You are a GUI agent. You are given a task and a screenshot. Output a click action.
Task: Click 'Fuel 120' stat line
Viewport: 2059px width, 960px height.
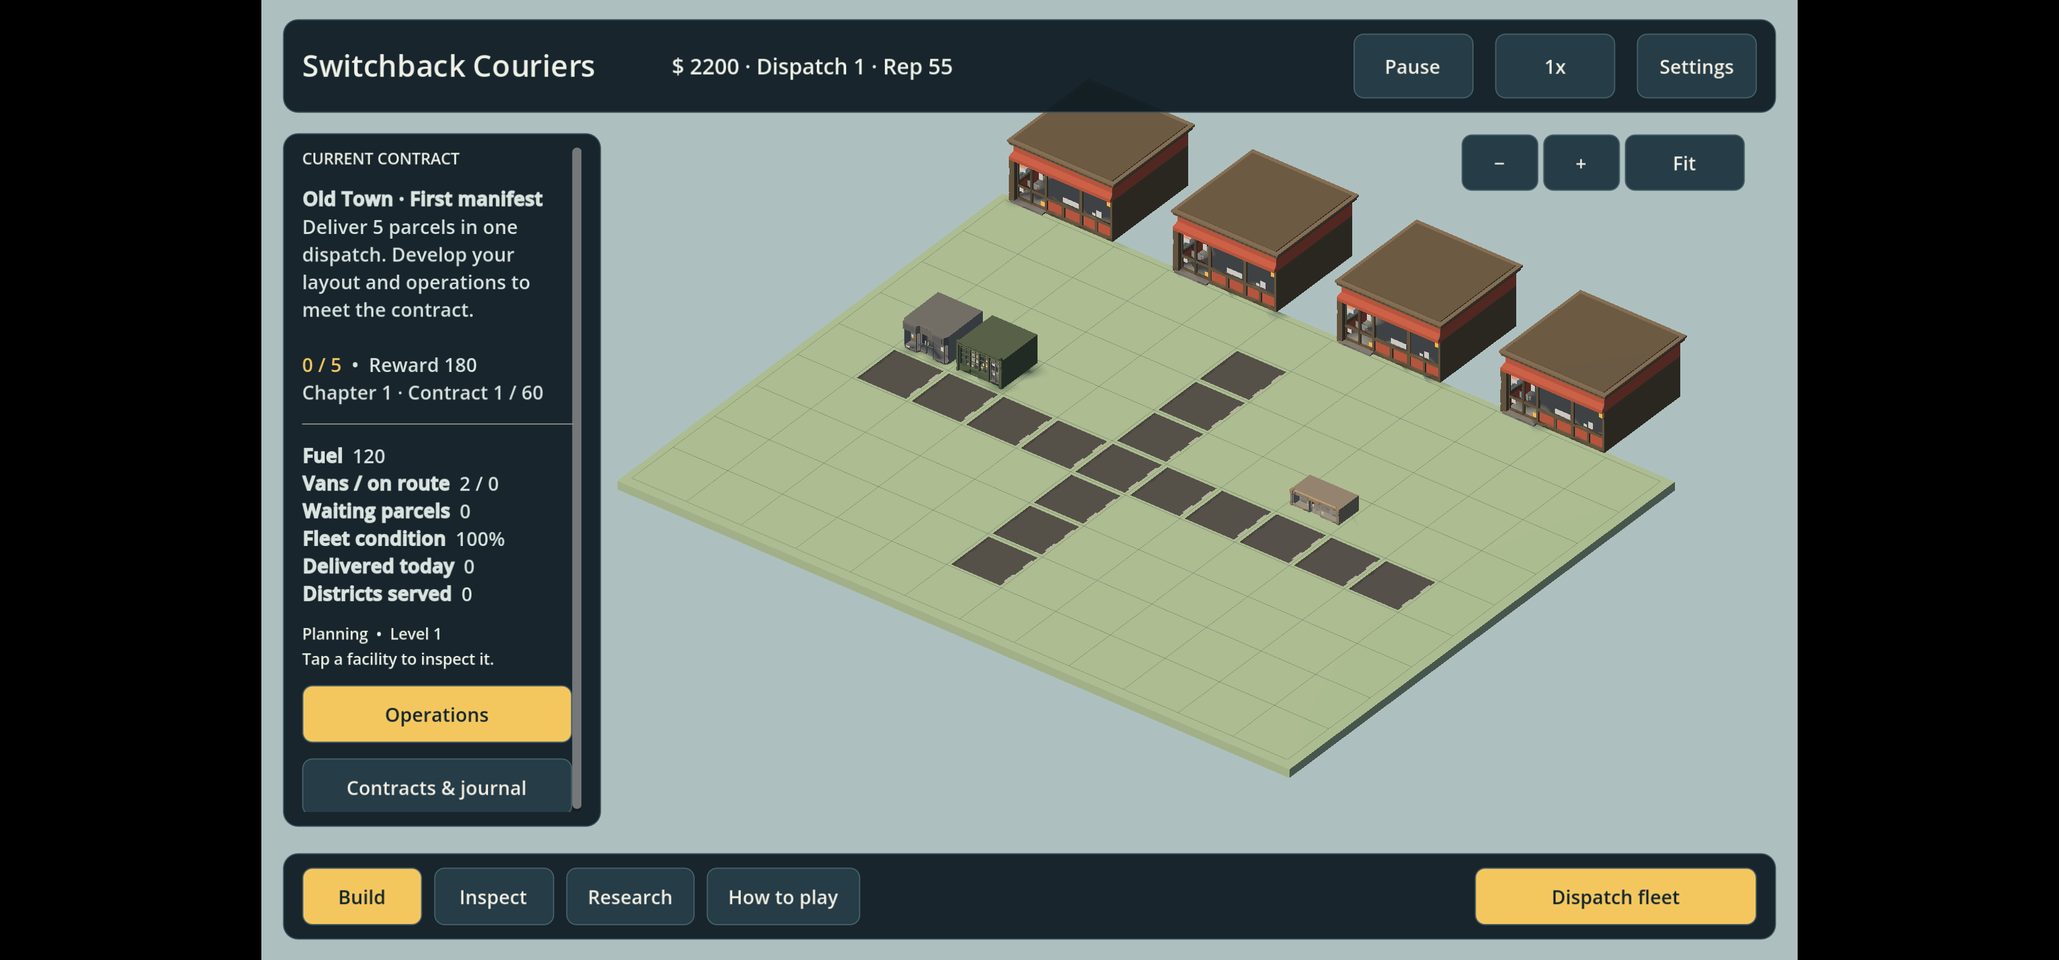(x=343, y=456)
